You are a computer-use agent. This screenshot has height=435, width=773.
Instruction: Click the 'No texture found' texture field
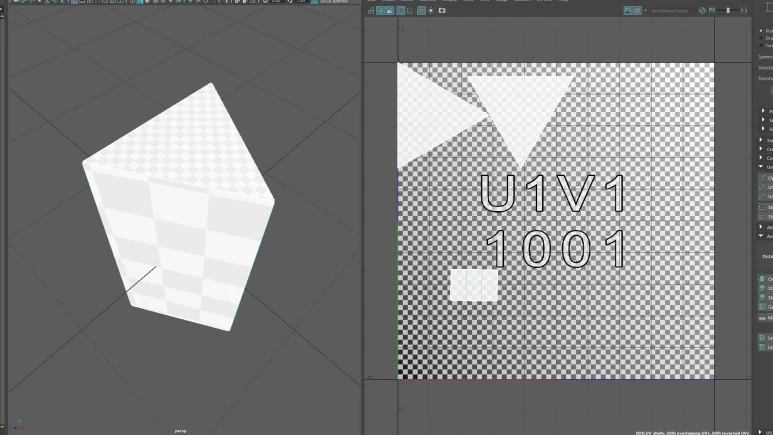669,11
